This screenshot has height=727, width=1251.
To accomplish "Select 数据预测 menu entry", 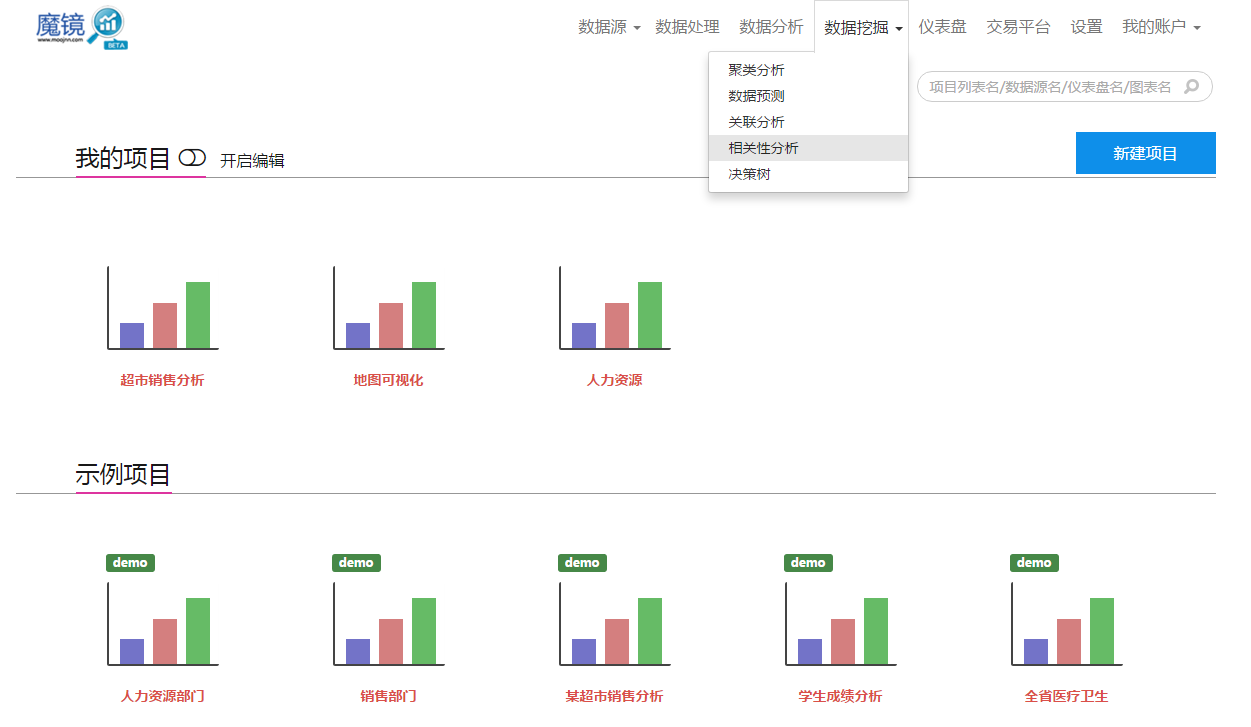I will pyautogui.click(x=755, y=95).
